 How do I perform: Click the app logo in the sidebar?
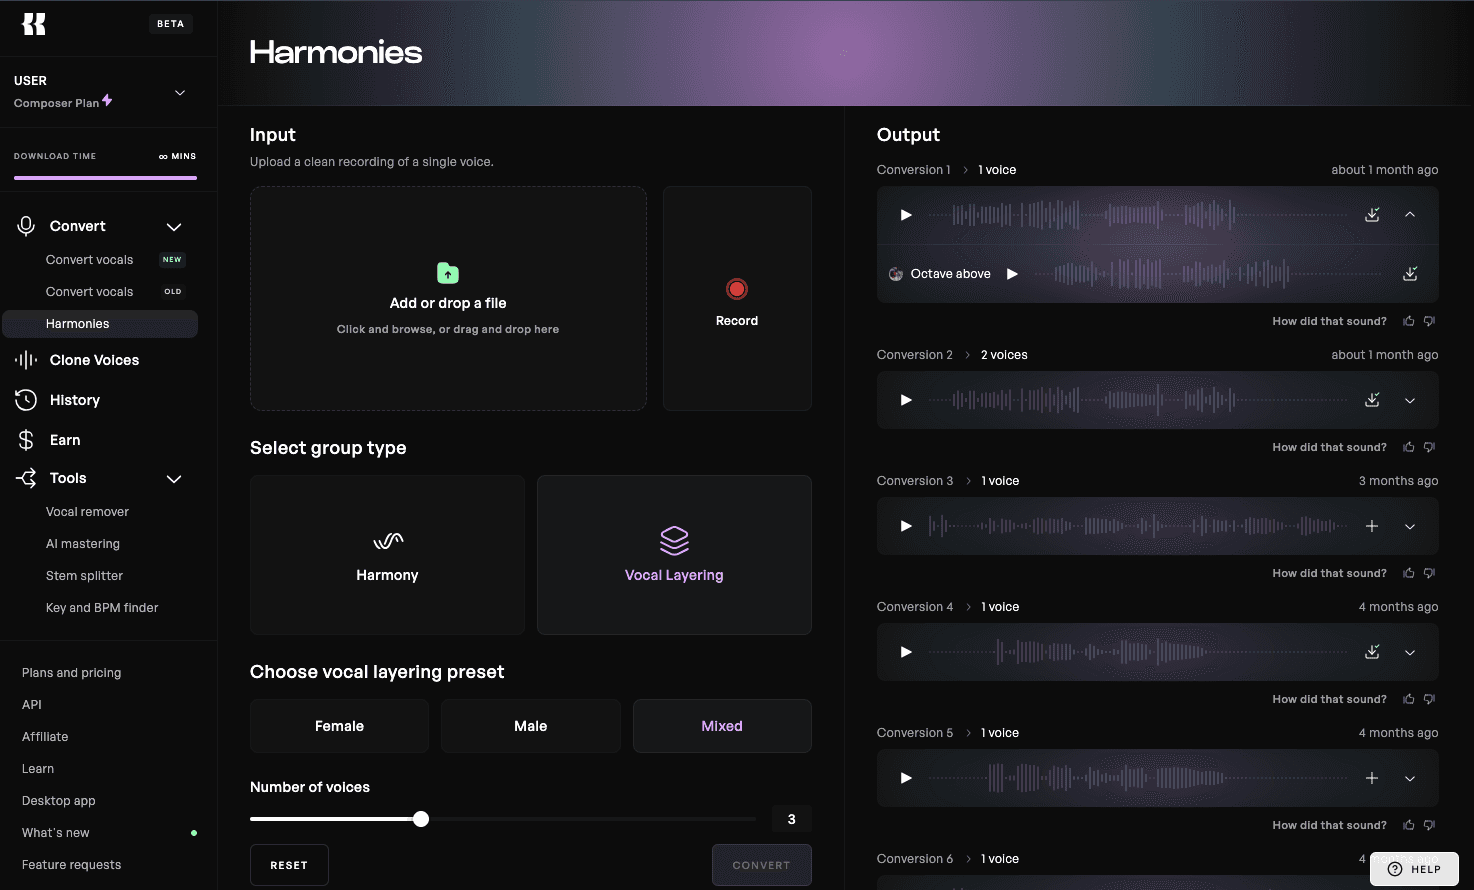pos(34,24)
